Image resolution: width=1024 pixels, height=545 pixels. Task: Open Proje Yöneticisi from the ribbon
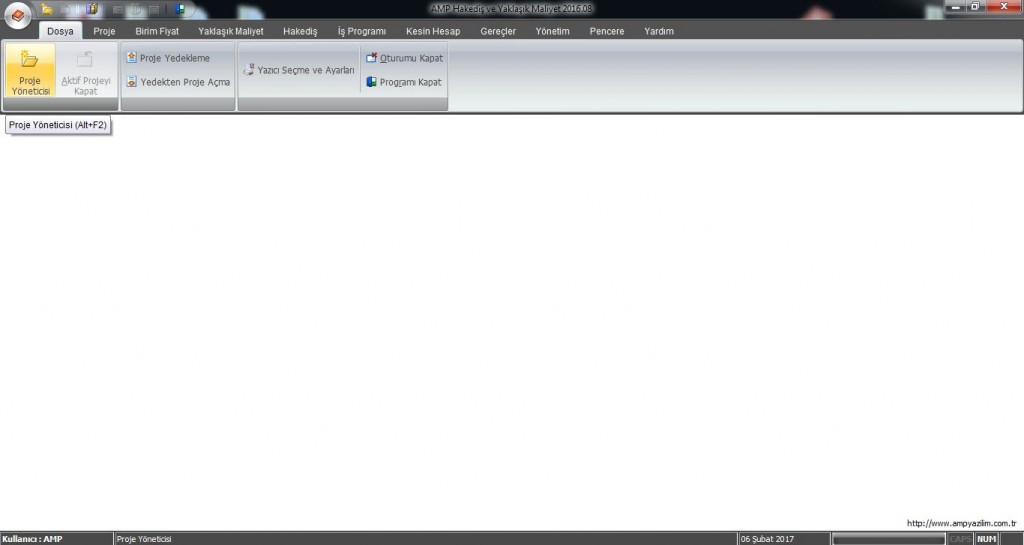[30, 73]
